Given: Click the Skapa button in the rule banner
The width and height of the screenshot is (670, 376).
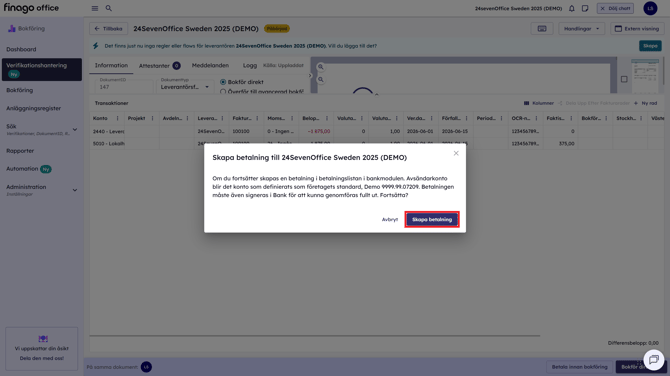Looking at the screenshot, I should [x=650, y=46].
